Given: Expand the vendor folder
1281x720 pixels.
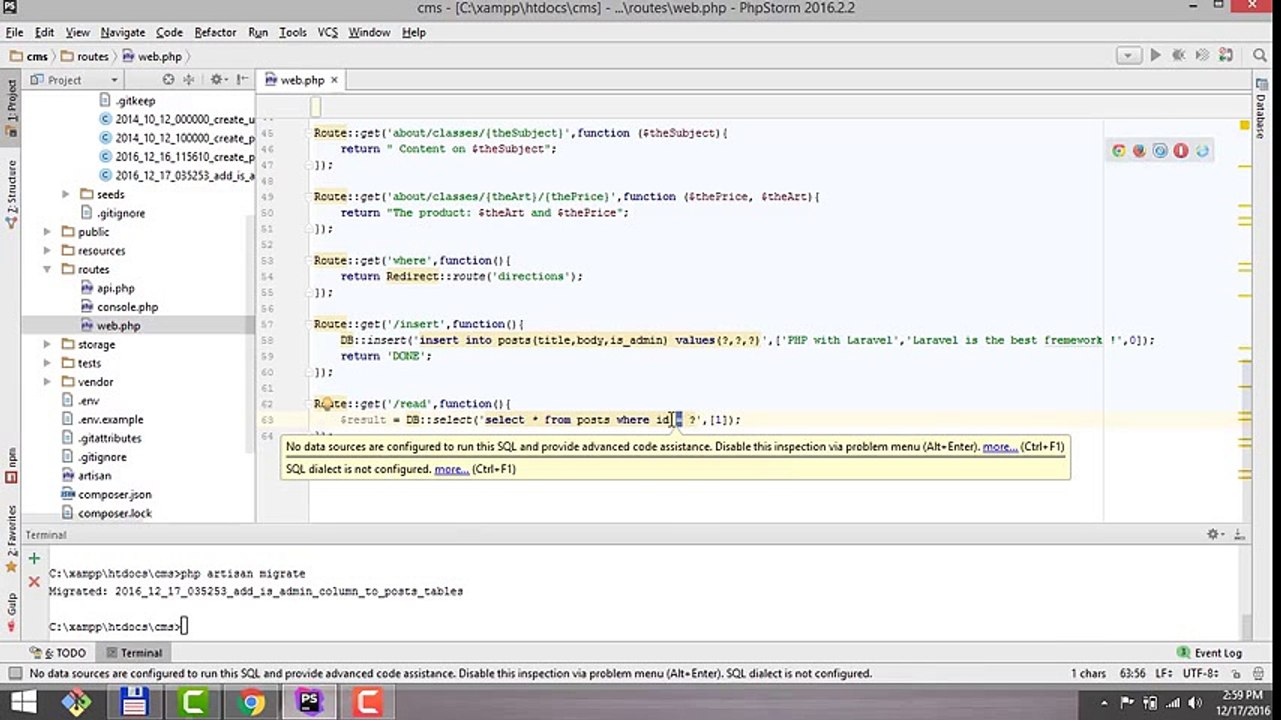Looking at the screenshot, I should (x=47, y=382).
